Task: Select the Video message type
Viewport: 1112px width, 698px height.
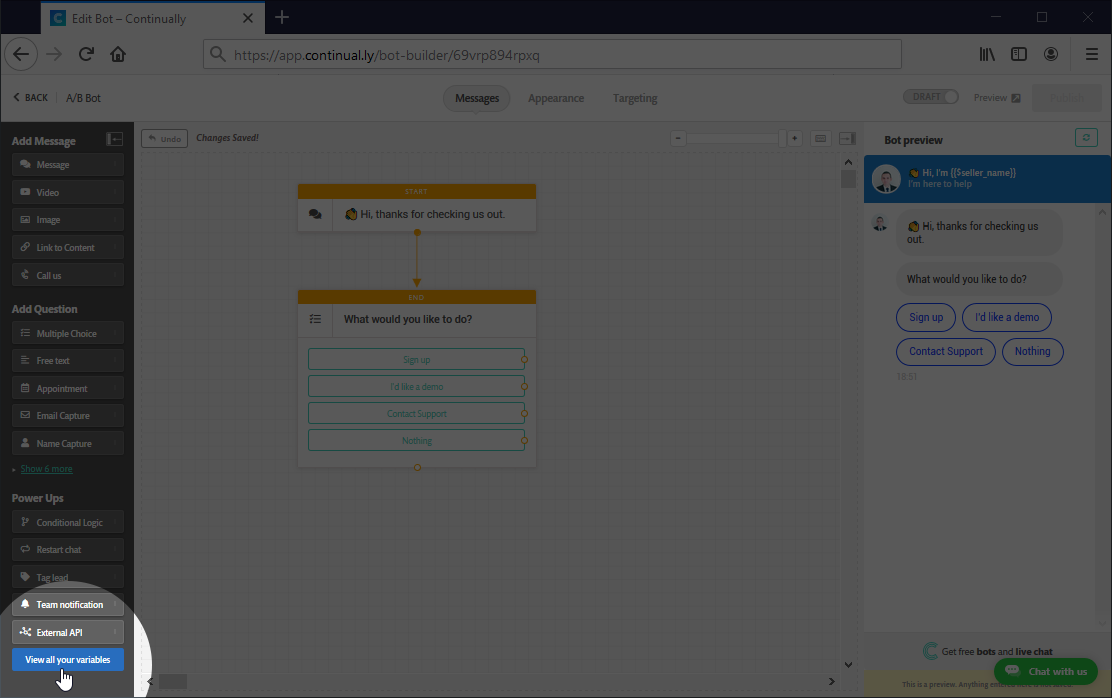Action: [67, 191]
